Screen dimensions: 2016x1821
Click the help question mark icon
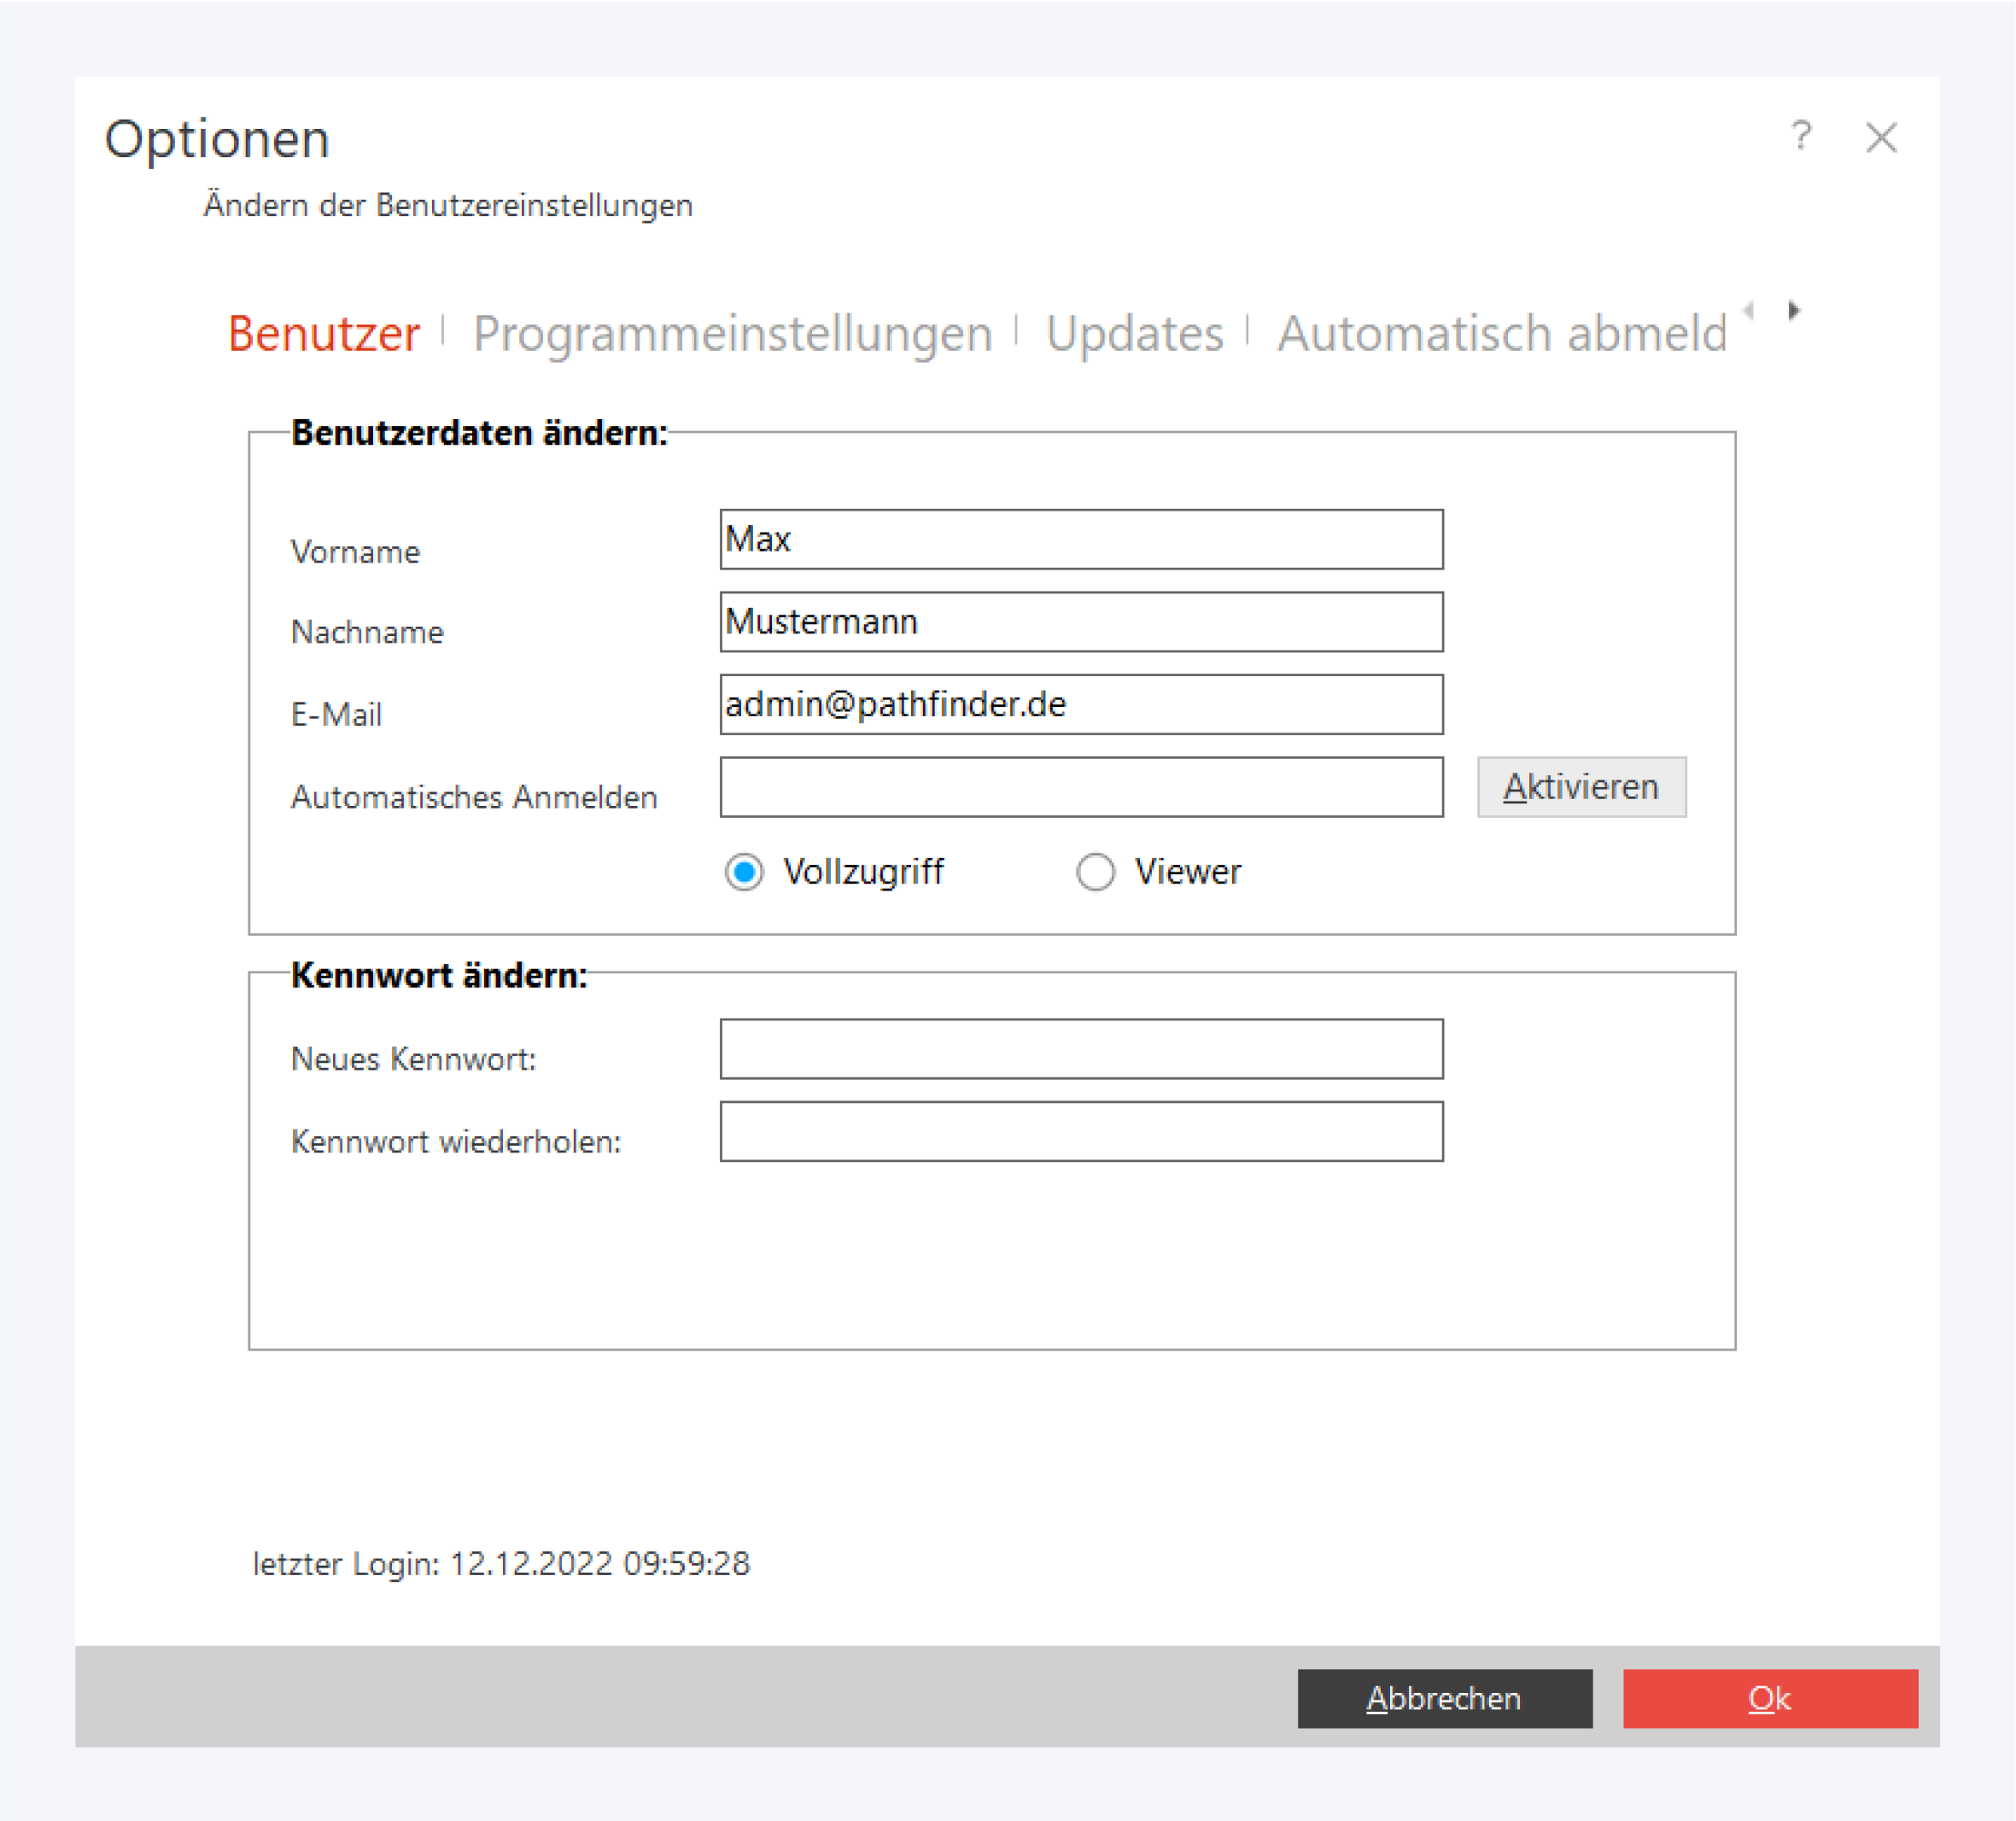pos(1801,136)
